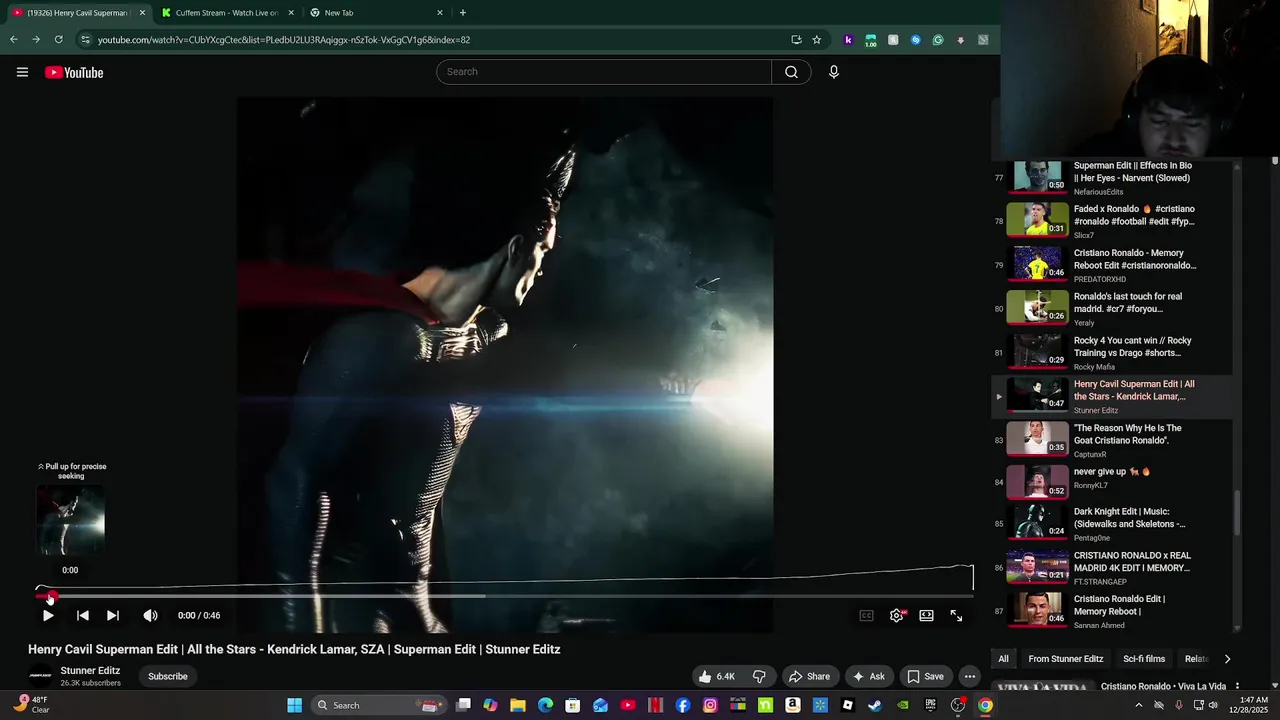This screenshot has width=1280, height=720.
Task: Go back in the browser
Action: (x=14, y=40)
